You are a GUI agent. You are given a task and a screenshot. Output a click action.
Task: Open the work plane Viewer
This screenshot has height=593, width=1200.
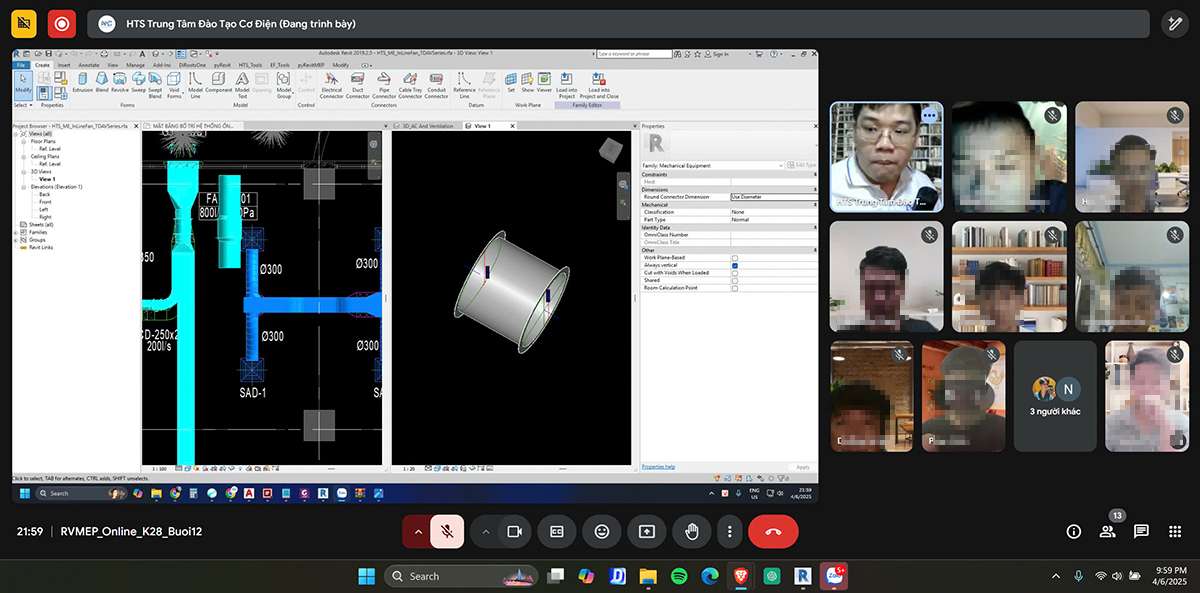[x=544, y=83]
